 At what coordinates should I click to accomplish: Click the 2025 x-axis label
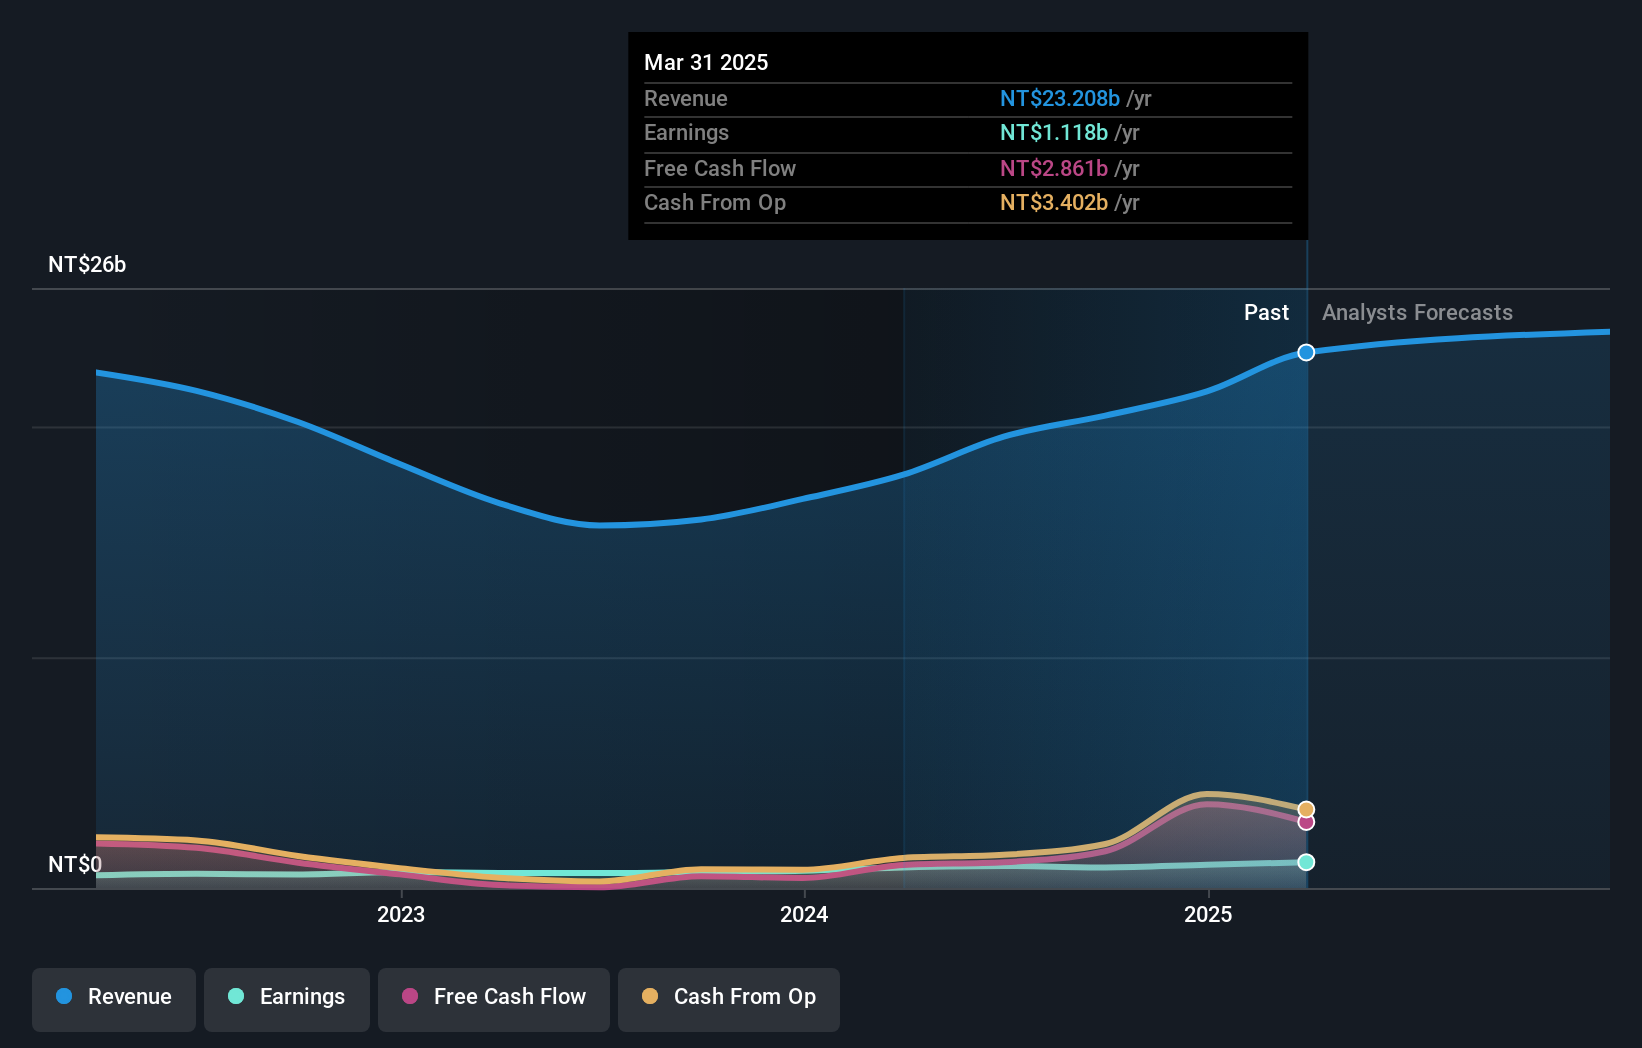(x=1208, y=914)
